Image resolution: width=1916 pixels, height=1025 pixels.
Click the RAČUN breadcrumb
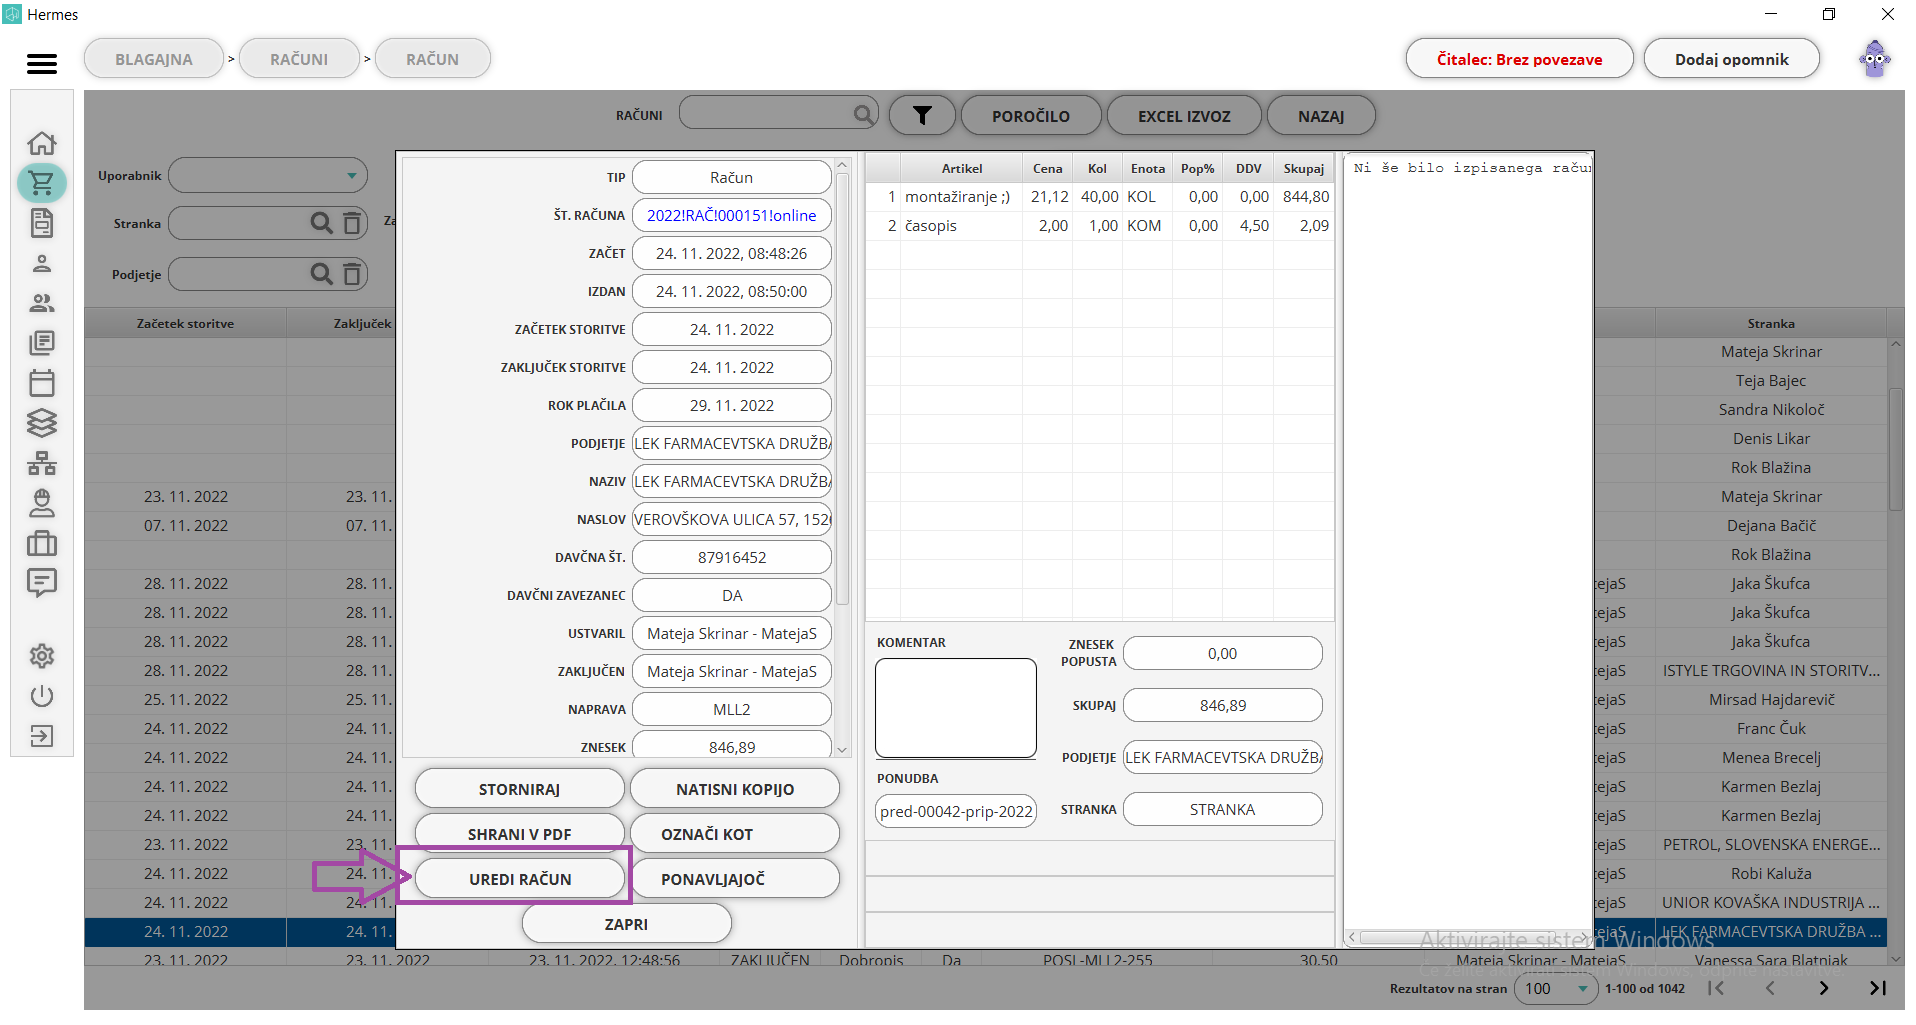[433, 59]
